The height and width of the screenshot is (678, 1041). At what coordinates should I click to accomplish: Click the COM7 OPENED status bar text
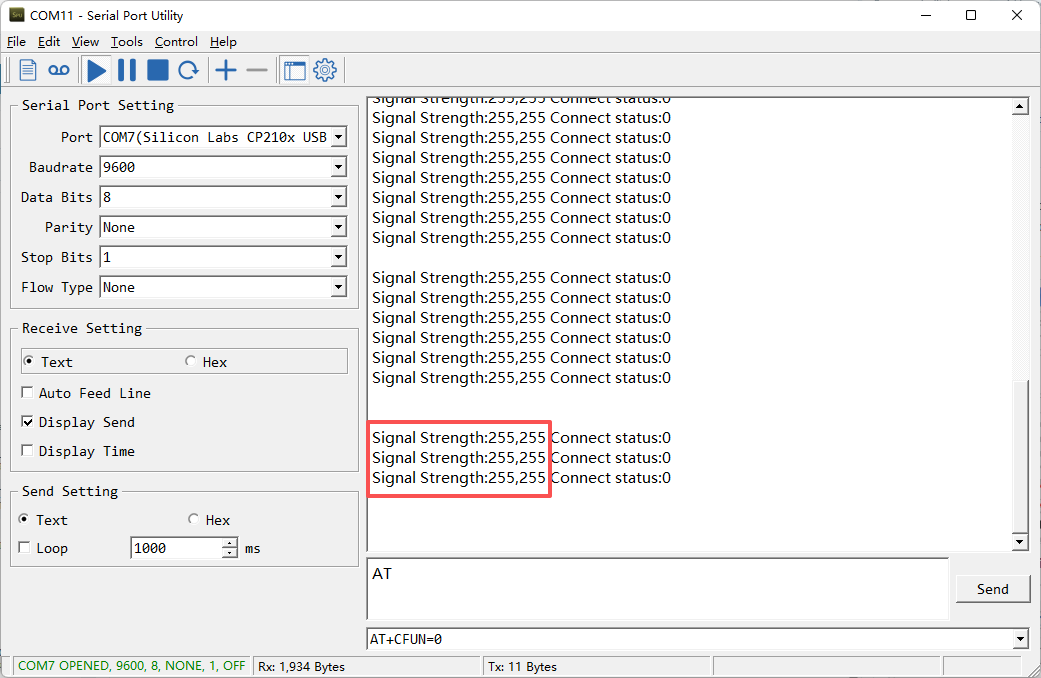coord(131,666)
